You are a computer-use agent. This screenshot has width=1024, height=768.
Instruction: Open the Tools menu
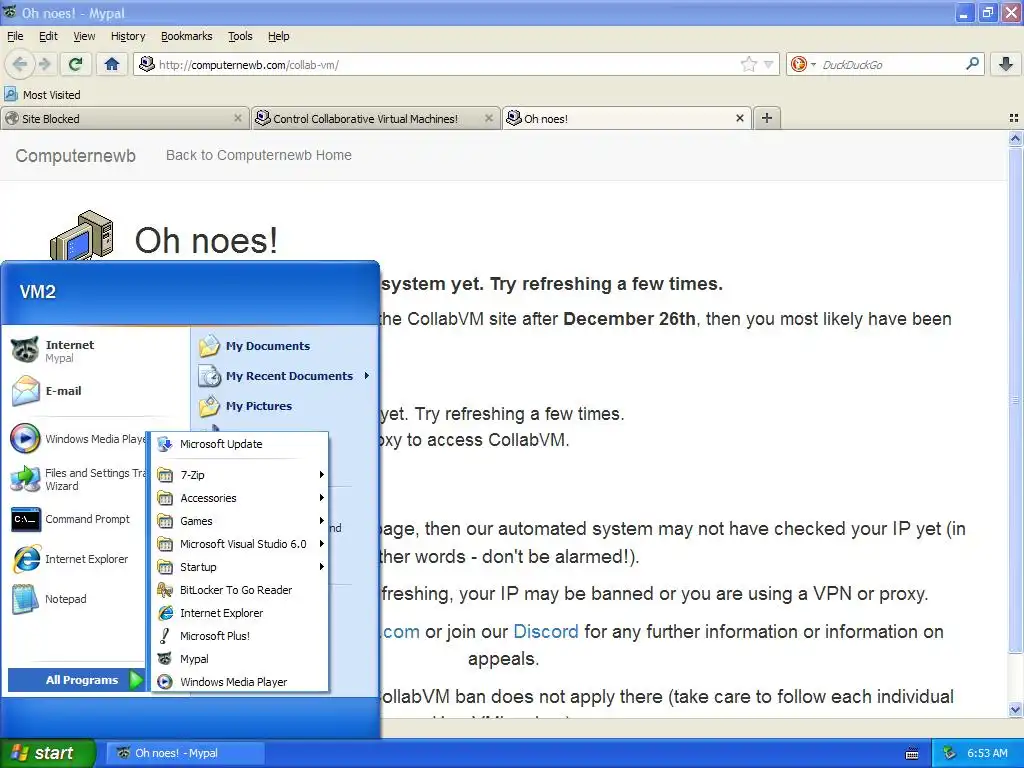[240, 36]
